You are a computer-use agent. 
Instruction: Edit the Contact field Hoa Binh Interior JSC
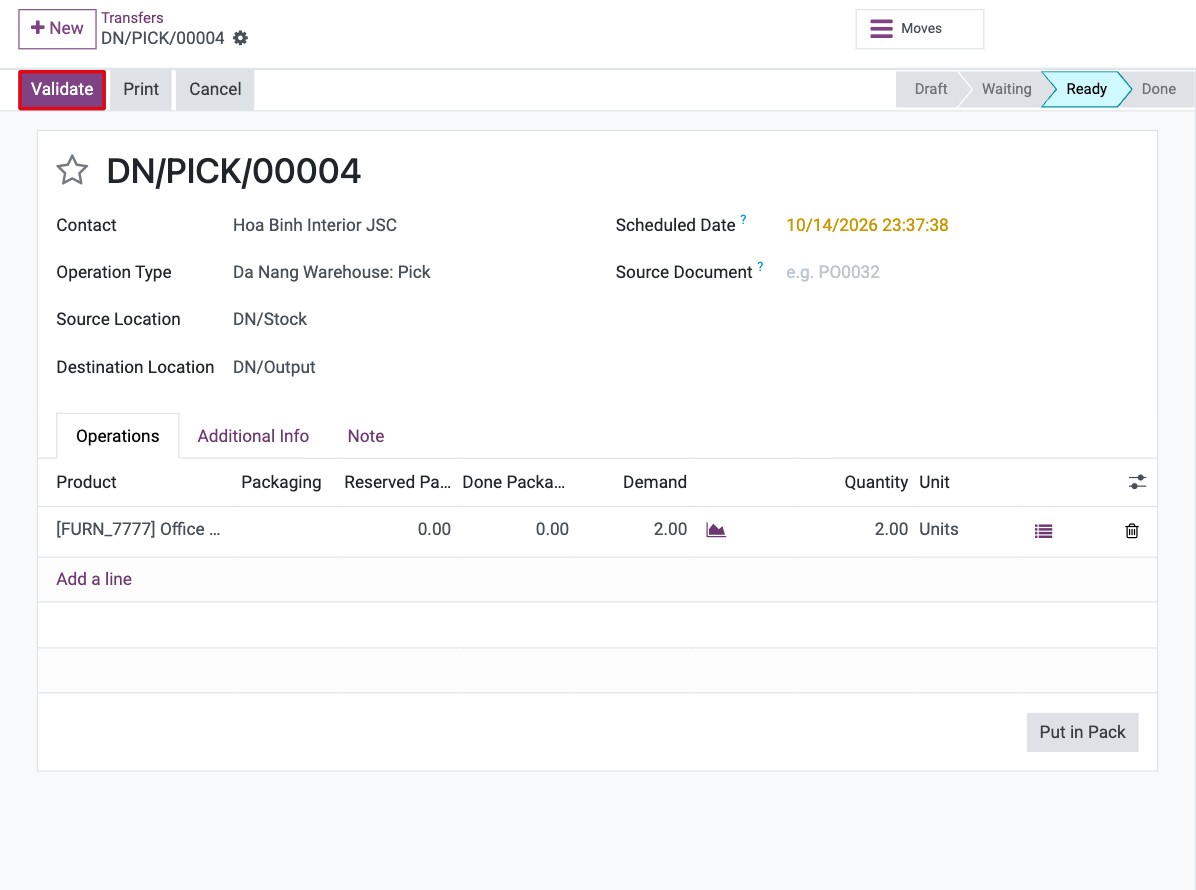314,225
